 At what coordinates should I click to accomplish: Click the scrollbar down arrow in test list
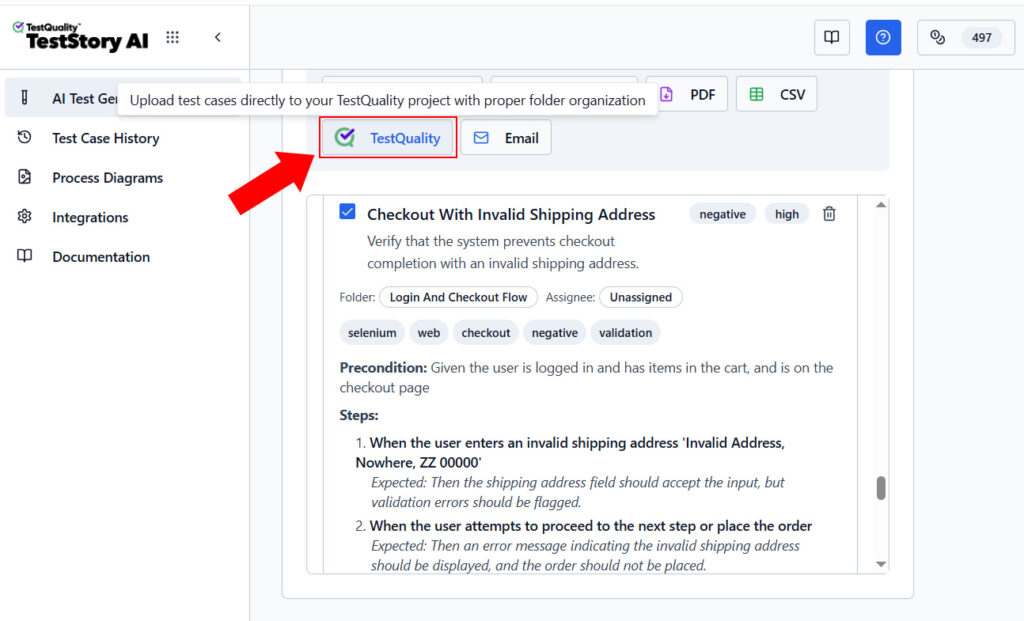881,565
